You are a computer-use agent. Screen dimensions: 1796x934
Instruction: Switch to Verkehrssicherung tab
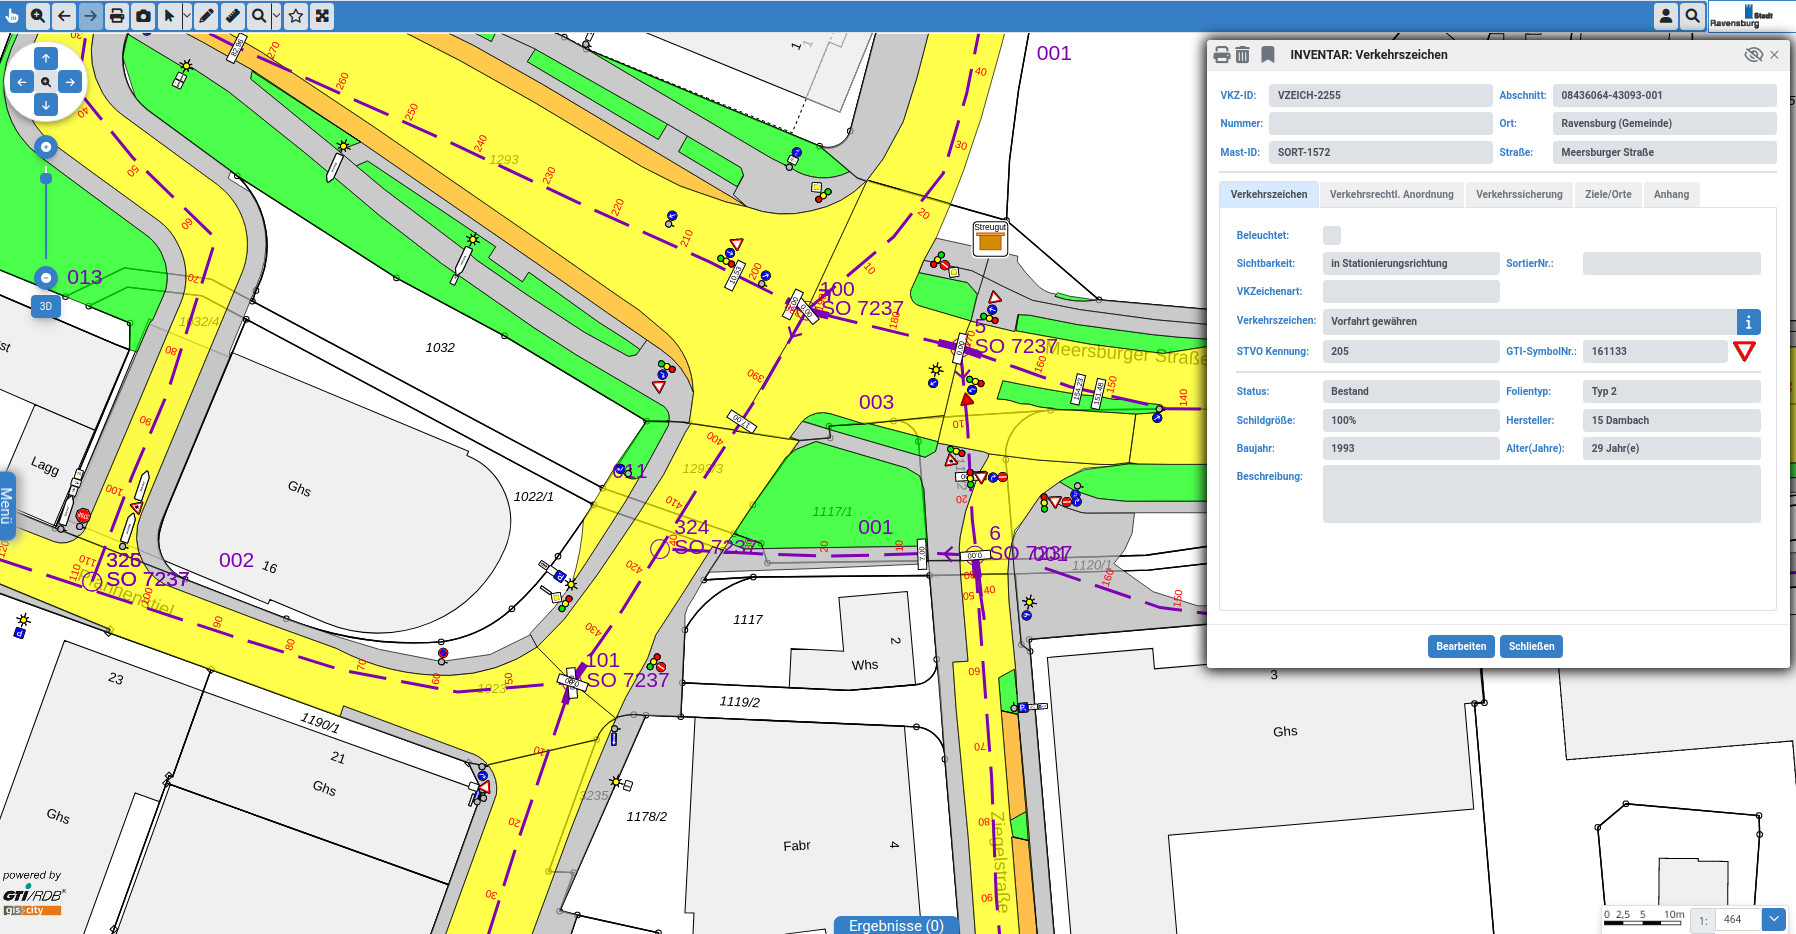coord(1518,195)
